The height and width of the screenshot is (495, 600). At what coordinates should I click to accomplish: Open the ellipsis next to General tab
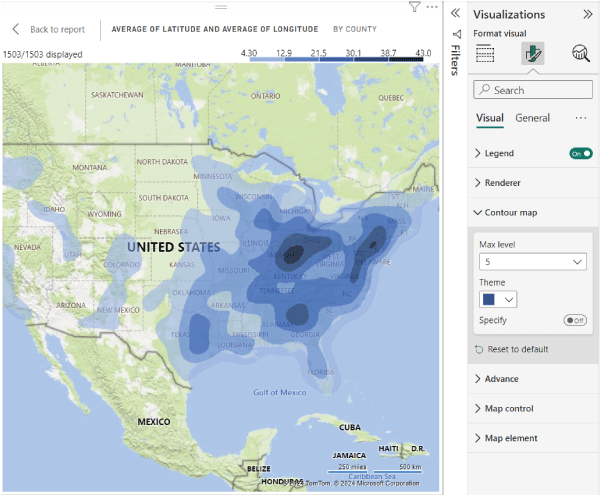(580, 118)
